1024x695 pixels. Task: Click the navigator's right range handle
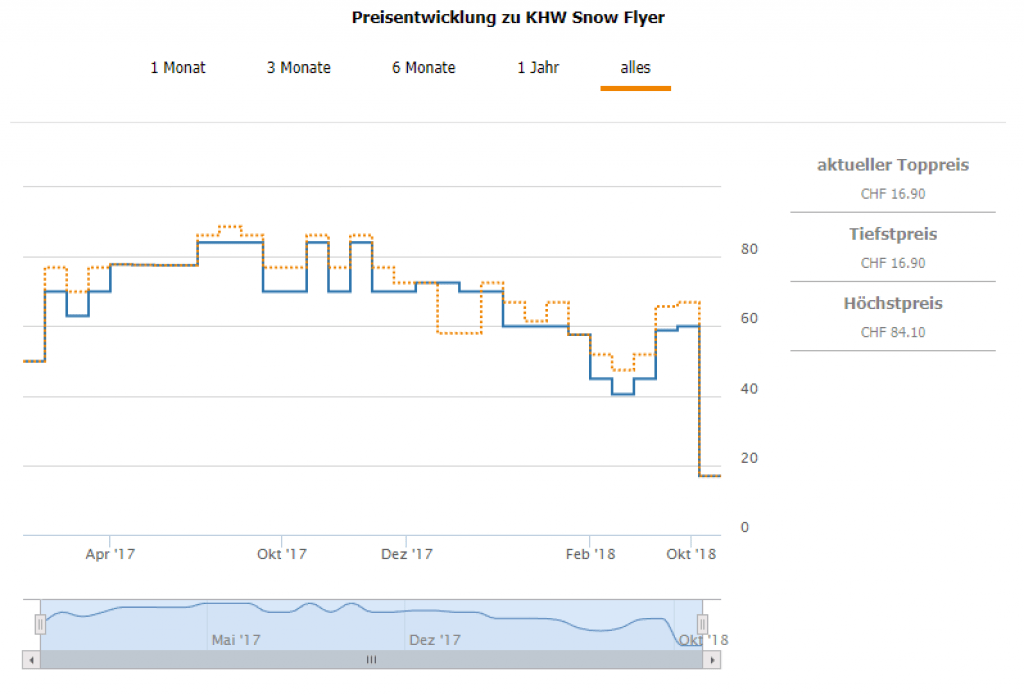click(702, 624)
